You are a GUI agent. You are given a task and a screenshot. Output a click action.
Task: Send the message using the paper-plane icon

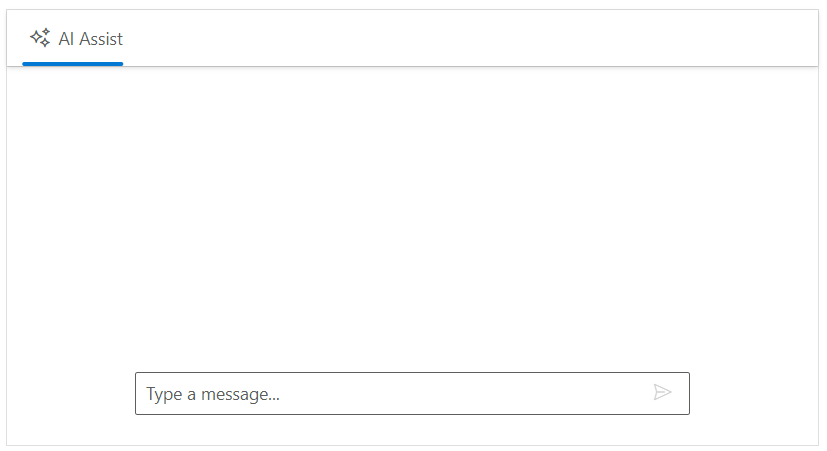pos(662,392)
